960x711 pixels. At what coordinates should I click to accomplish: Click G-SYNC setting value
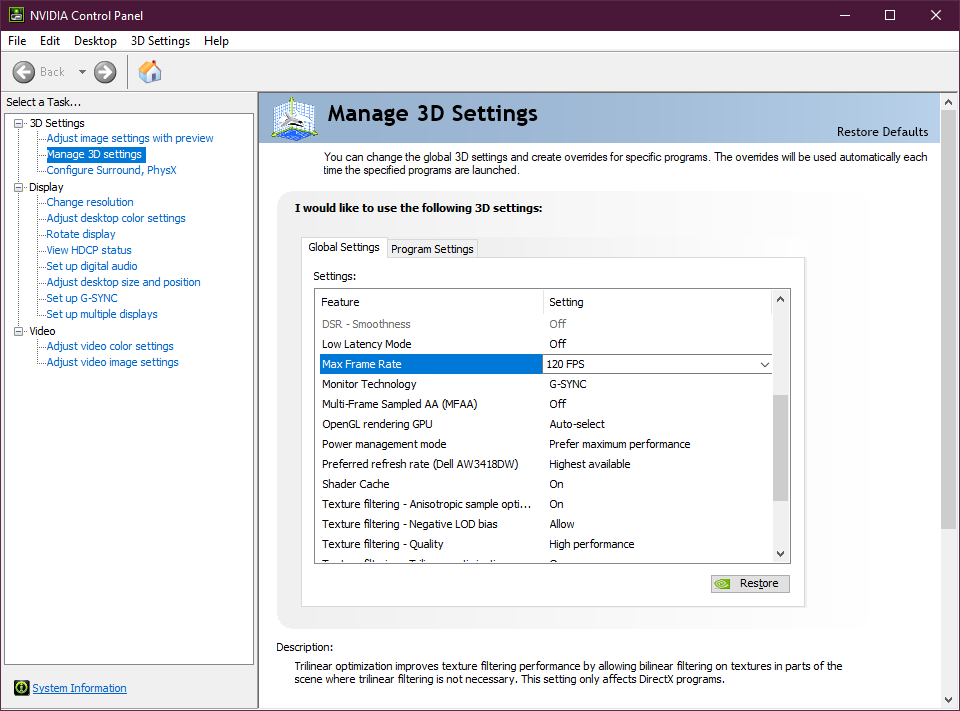[x=568, y=384]
